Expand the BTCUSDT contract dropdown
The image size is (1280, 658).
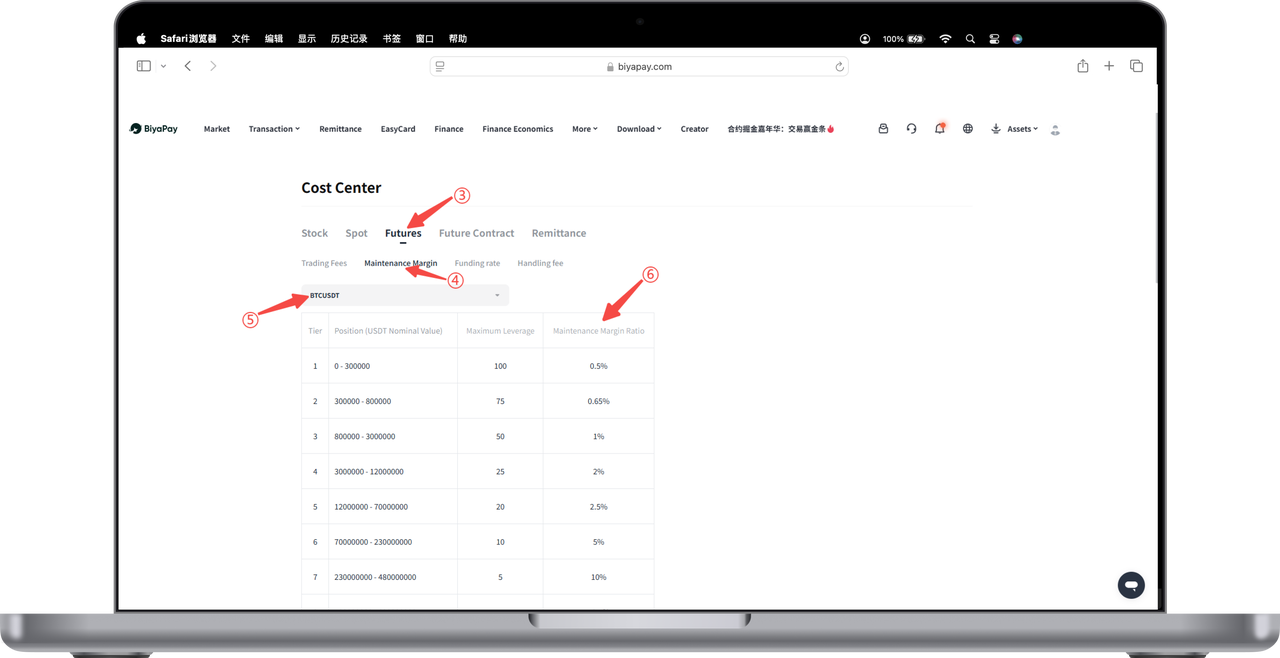pyautogui.click(x=405, y=296)
